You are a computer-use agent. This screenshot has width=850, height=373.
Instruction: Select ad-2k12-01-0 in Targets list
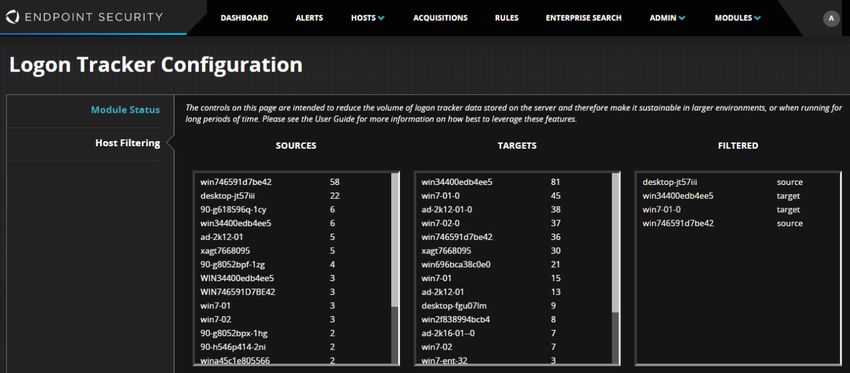(514, 209)
